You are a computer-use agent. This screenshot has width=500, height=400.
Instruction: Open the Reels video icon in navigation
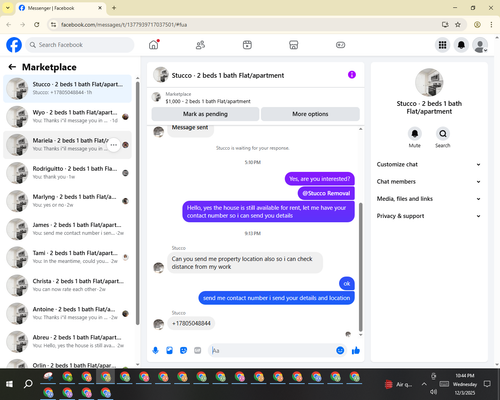coord(247,45)
